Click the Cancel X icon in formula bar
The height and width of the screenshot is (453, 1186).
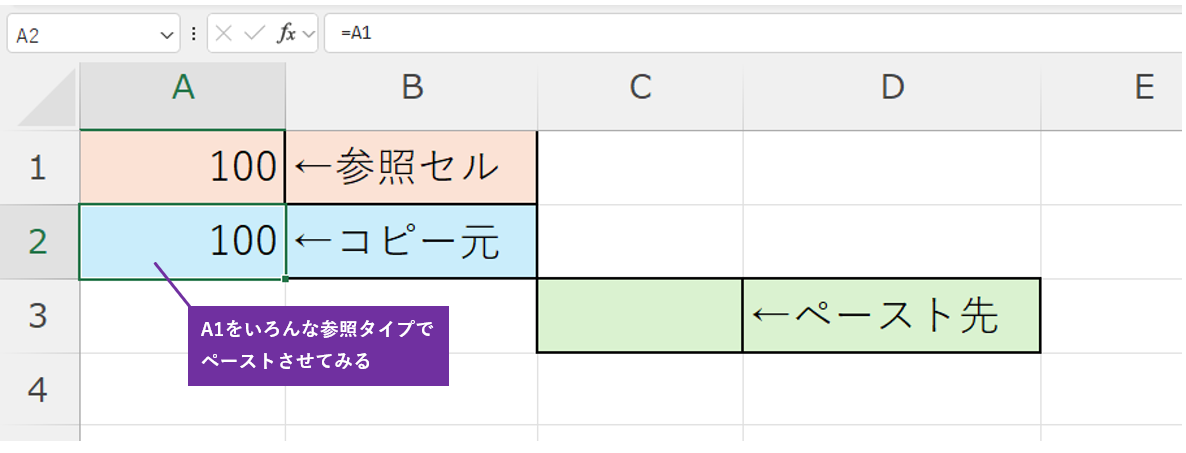click(x=224, y=33)
